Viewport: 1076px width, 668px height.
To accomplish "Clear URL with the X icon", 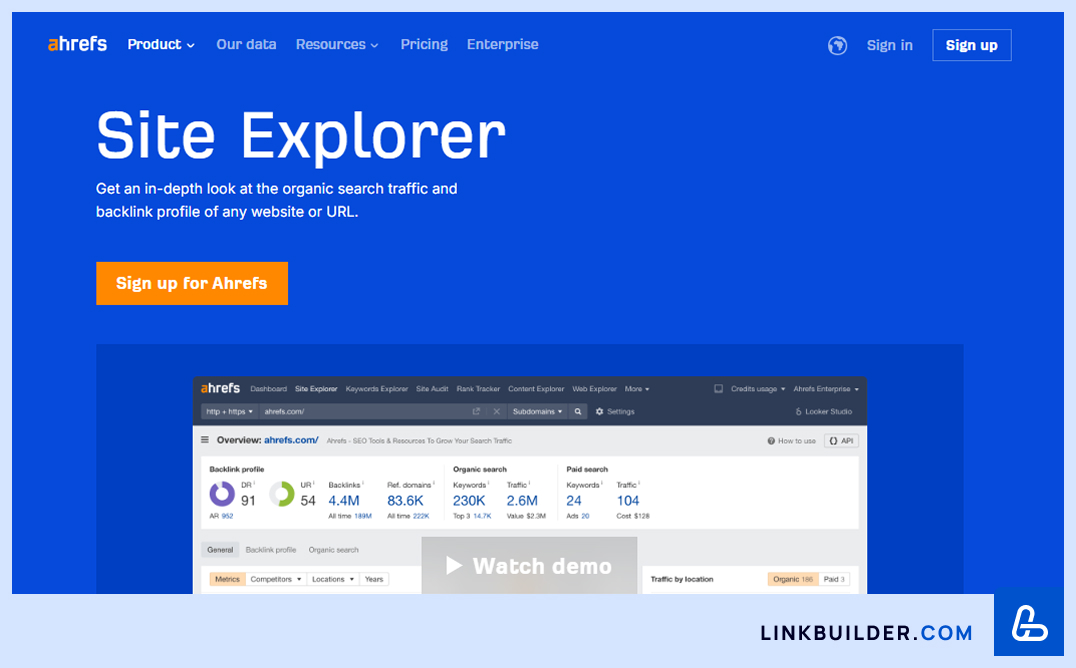I will point(497,411).
